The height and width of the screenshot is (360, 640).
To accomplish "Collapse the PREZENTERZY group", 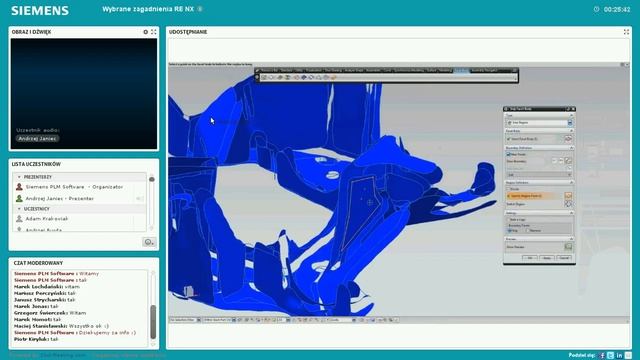I will [19, 177].
